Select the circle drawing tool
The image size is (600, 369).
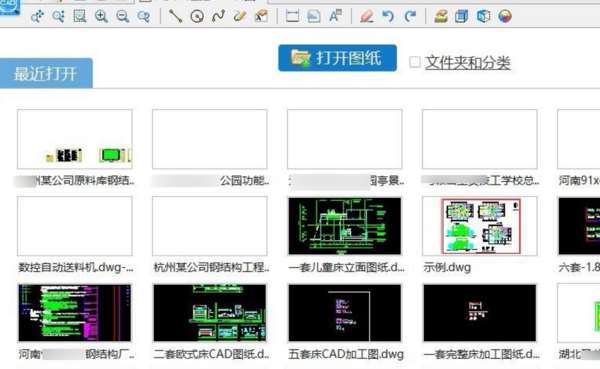point(197,16)
